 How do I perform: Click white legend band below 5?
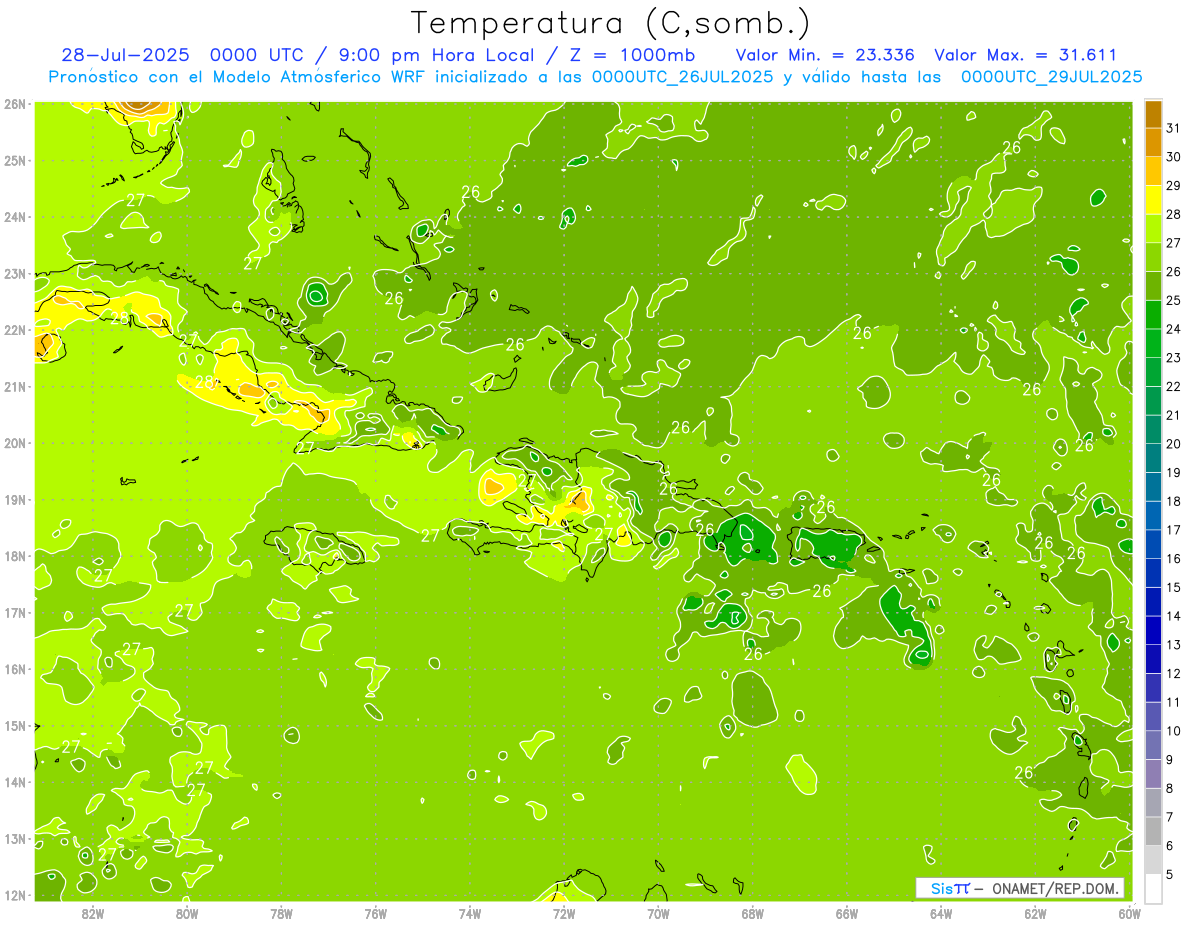[1153, 888]
